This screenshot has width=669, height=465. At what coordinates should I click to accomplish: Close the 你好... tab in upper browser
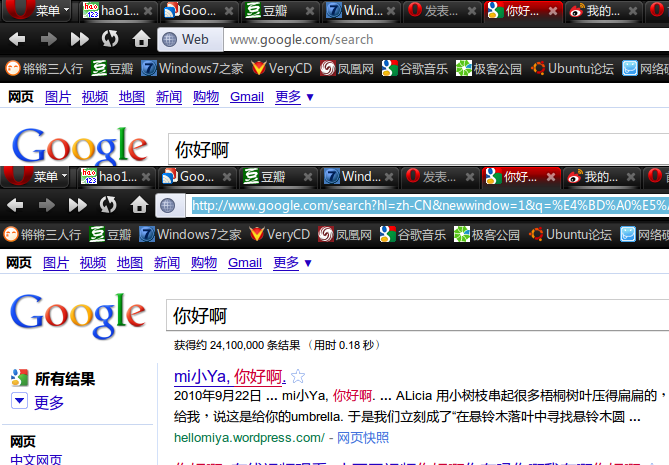coord(553,11)
